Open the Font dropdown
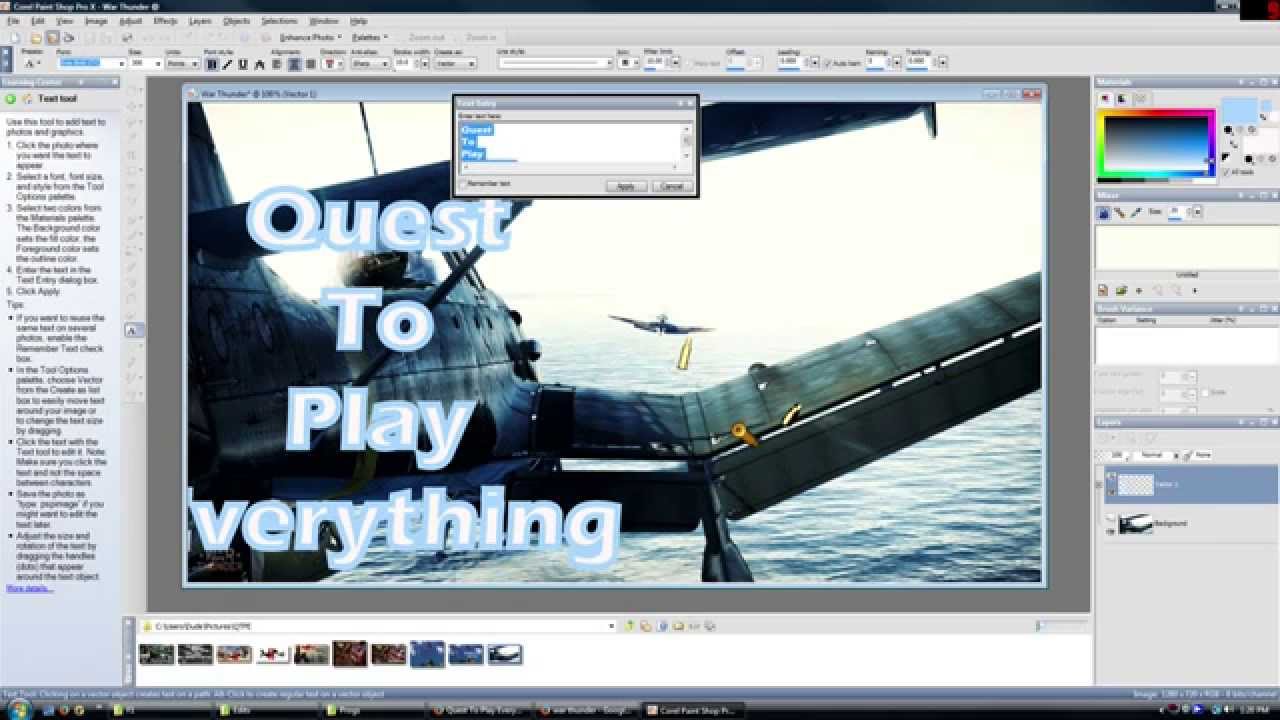 point(121,64)
